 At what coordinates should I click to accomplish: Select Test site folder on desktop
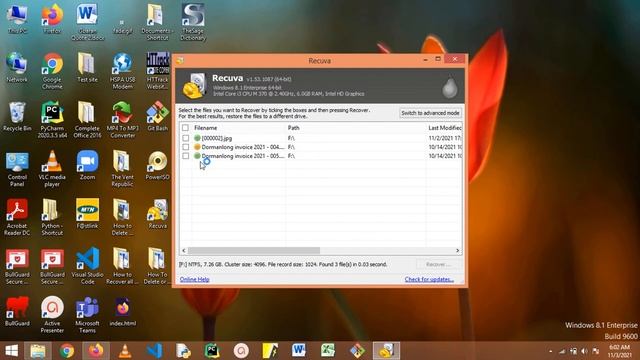[x=87, y=68]
